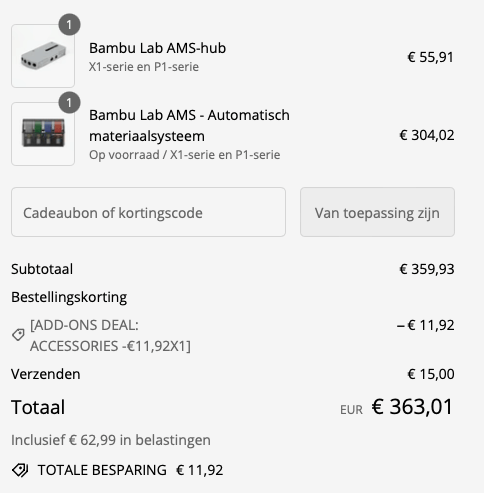Click the € 304,02 item price
Image resolution: width=484 pixels, height=493 pixels.
[427, 135]
